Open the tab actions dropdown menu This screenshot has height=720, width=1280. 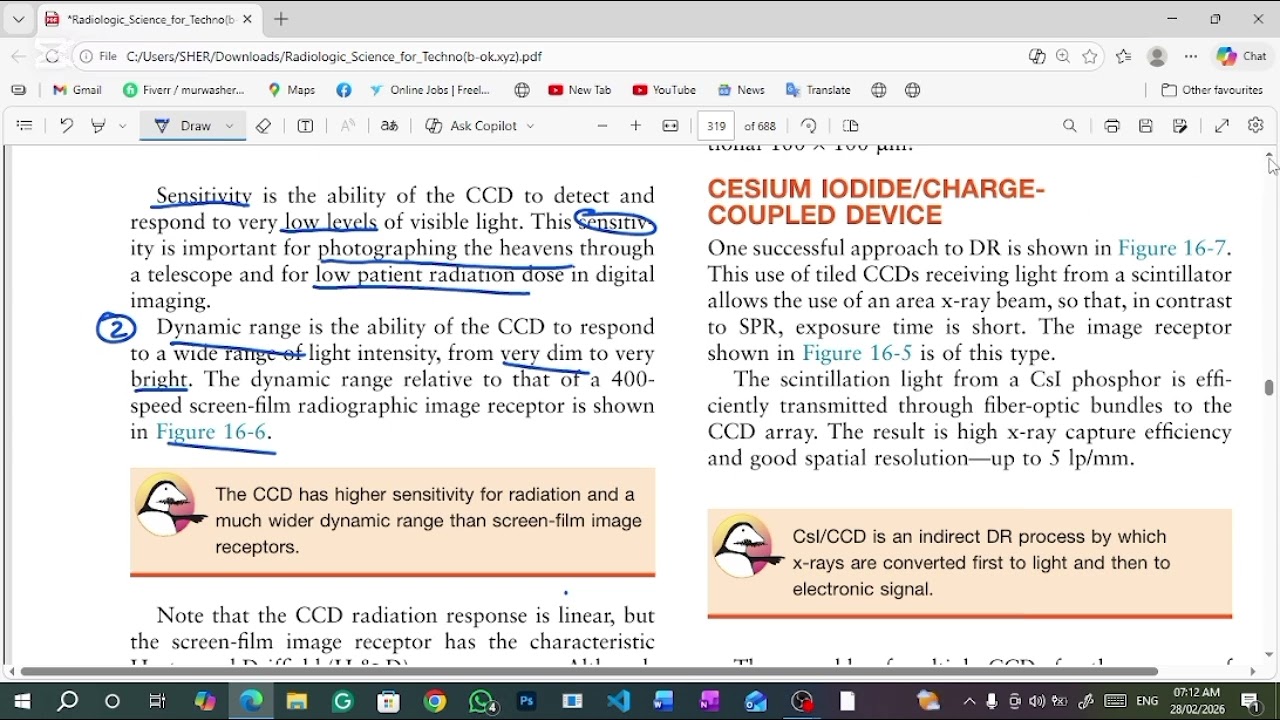pos(18,19)
